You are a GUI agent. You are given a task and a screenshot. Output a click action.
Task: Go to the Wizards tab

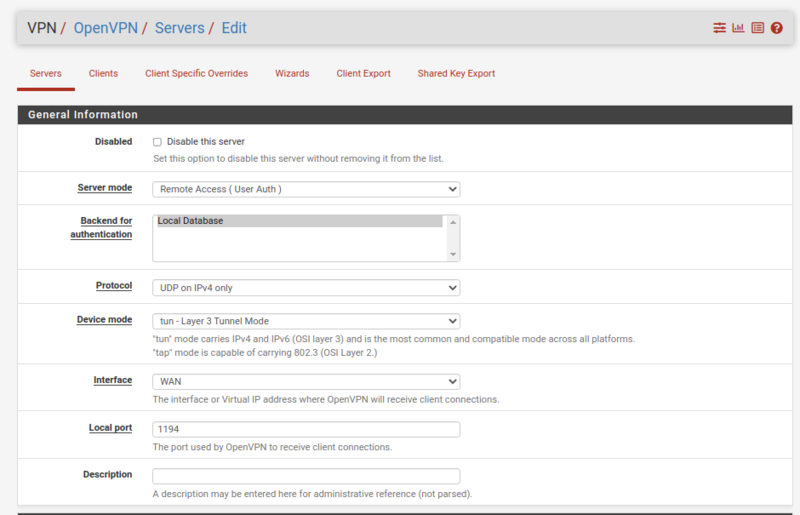point(292,73)
